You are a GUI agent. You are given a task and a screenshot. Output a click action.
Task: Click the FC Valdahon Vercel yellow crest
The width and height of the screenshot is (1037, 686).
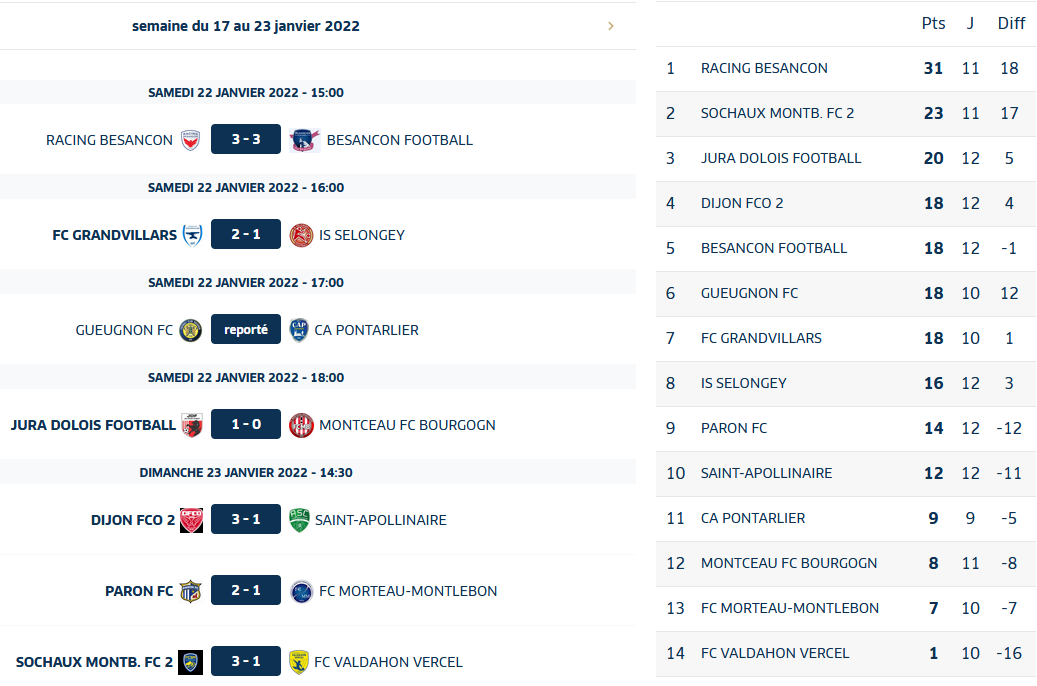(298, 662)
